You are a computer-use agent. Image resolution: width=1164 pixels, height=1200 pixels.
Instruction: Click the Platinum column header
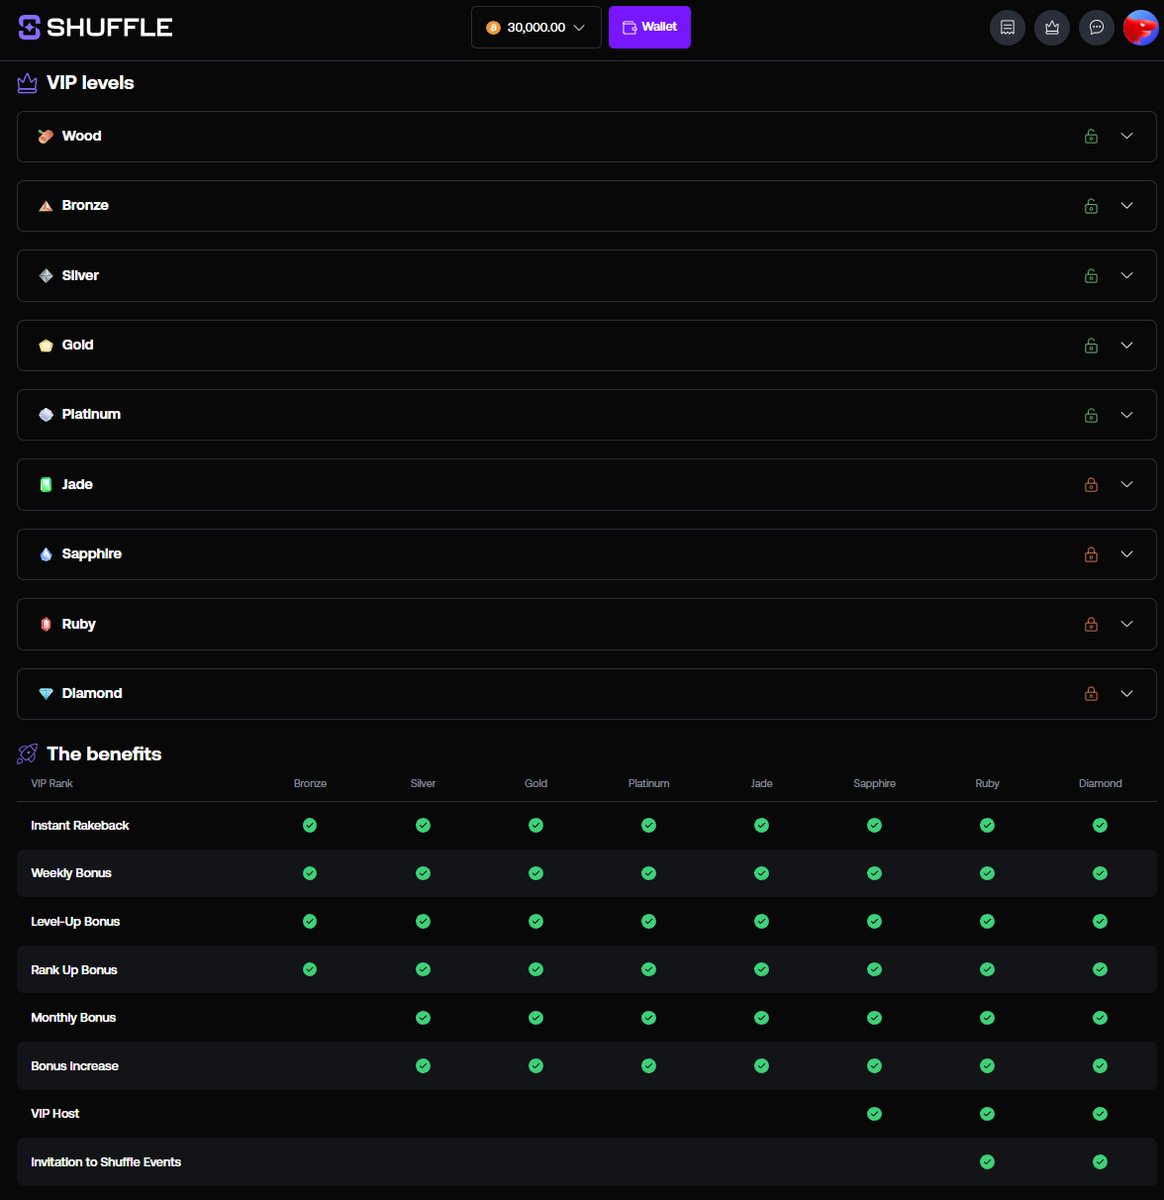(x=649, y=784)
